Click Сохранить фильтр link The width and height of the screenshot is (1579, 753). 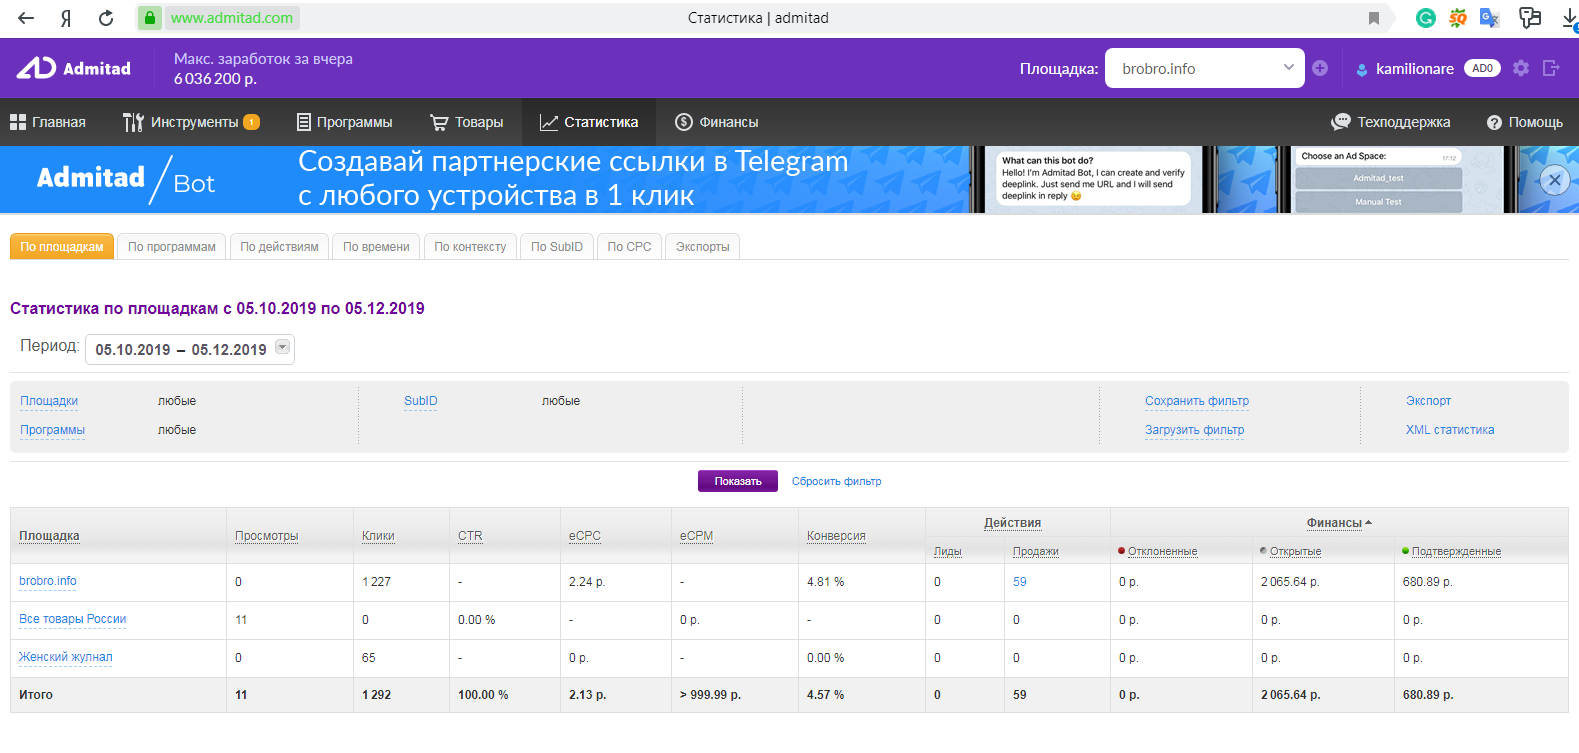pos(1197,401)
